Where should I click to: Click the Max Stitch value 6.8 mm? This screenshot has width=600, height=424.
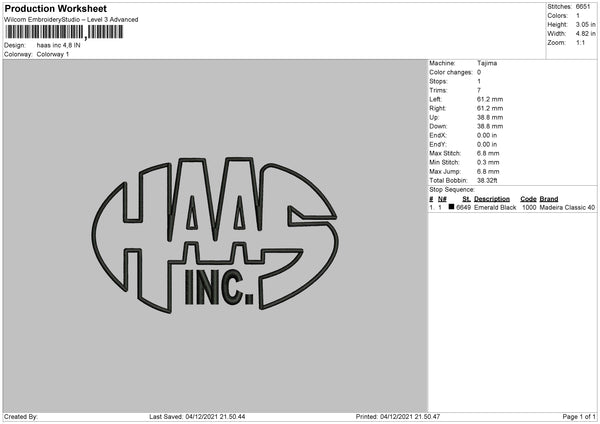click(488, 153)
